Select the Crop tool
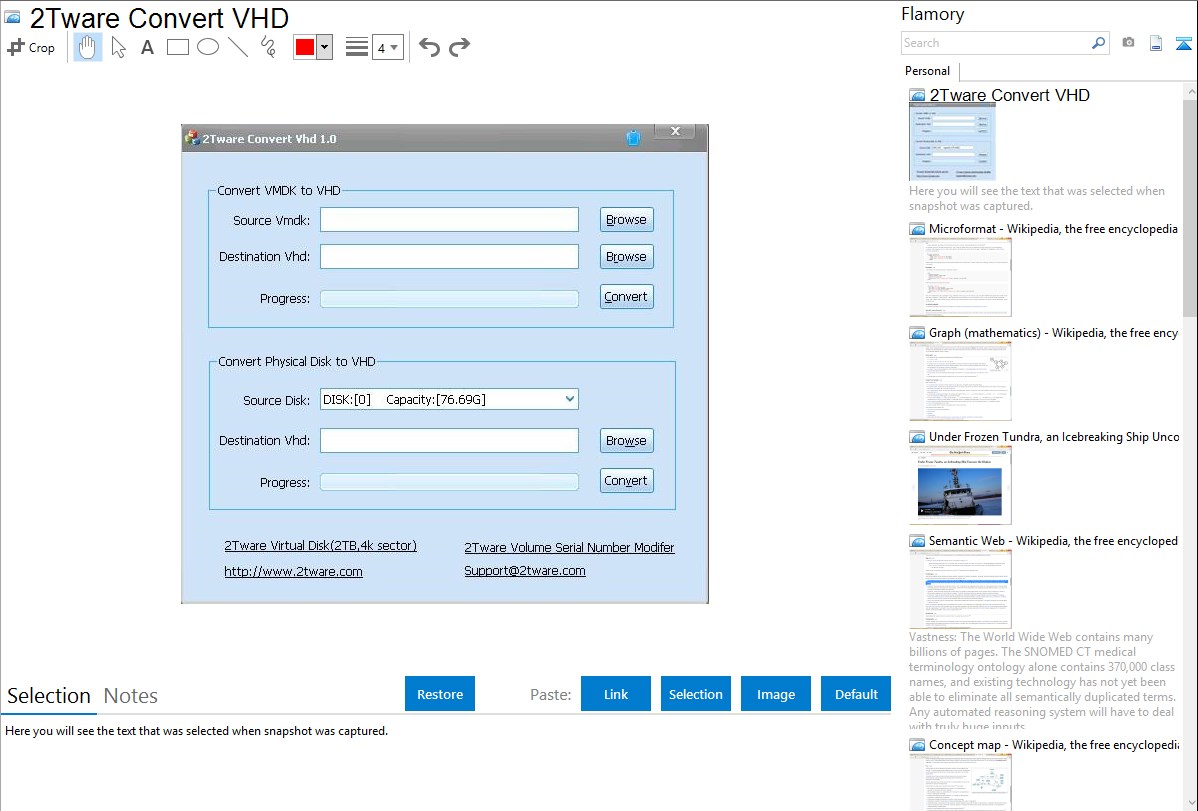This screenshot has width=1198, height=811. [31, 47]
